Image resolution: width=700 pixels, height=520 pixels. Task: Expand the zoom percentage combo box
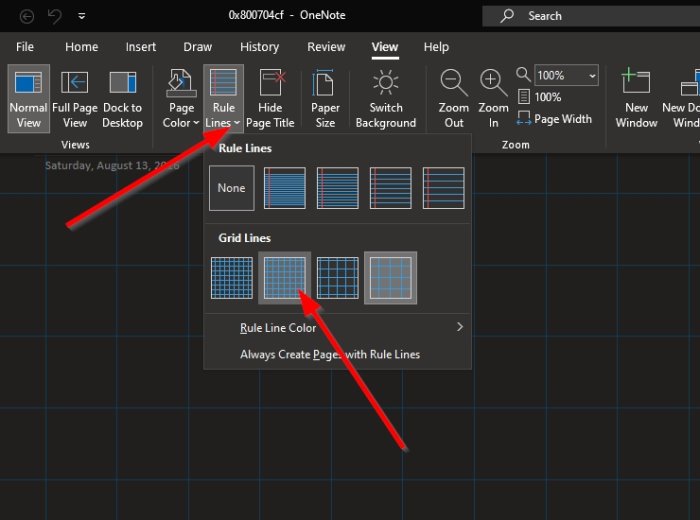click(593, 76)
